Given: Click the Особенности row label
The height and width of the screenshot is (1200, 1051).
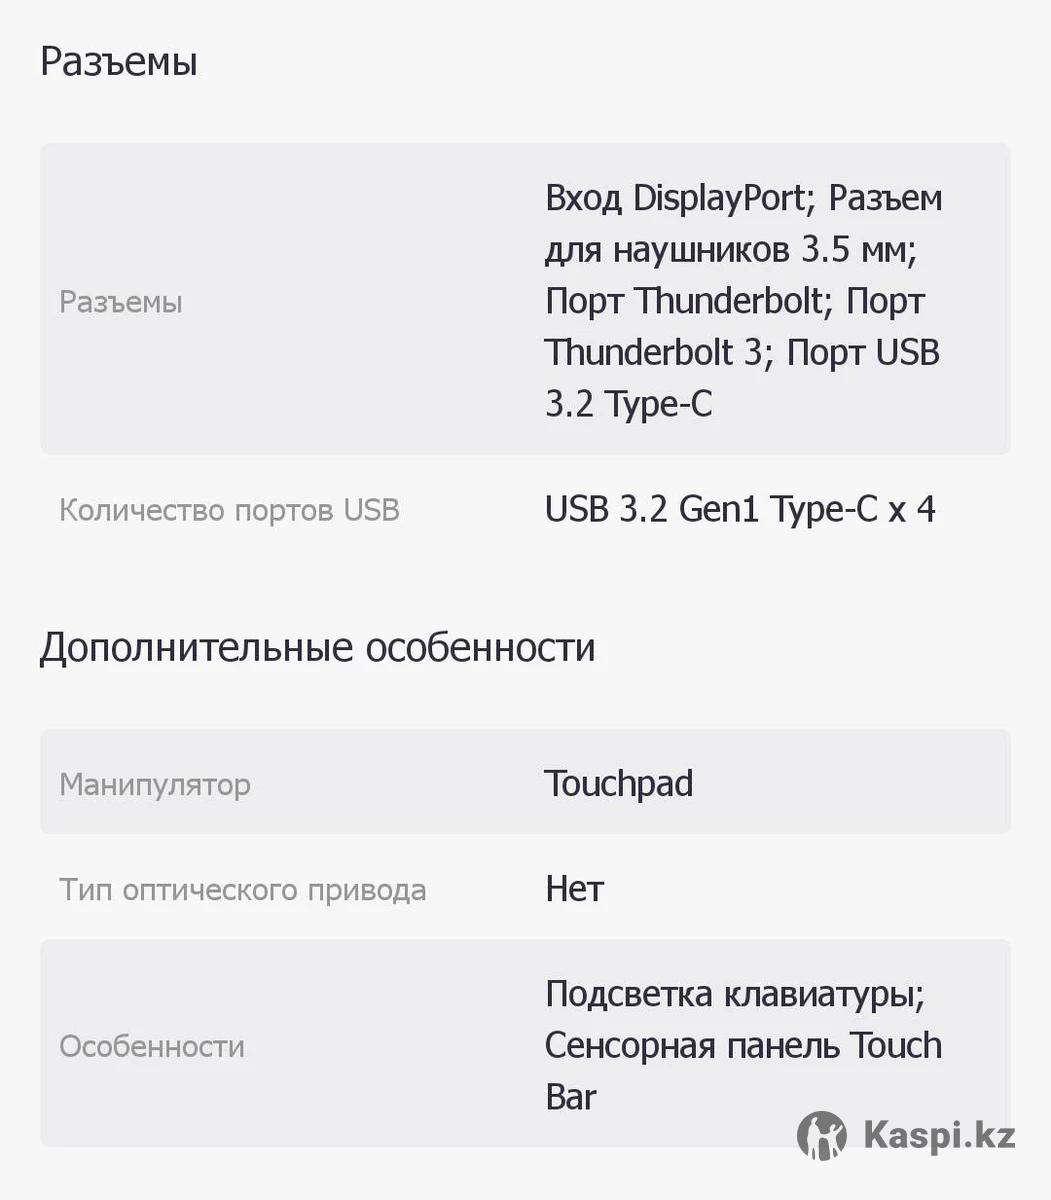Looking at the screenshot, I should (x=152, y=1046).
